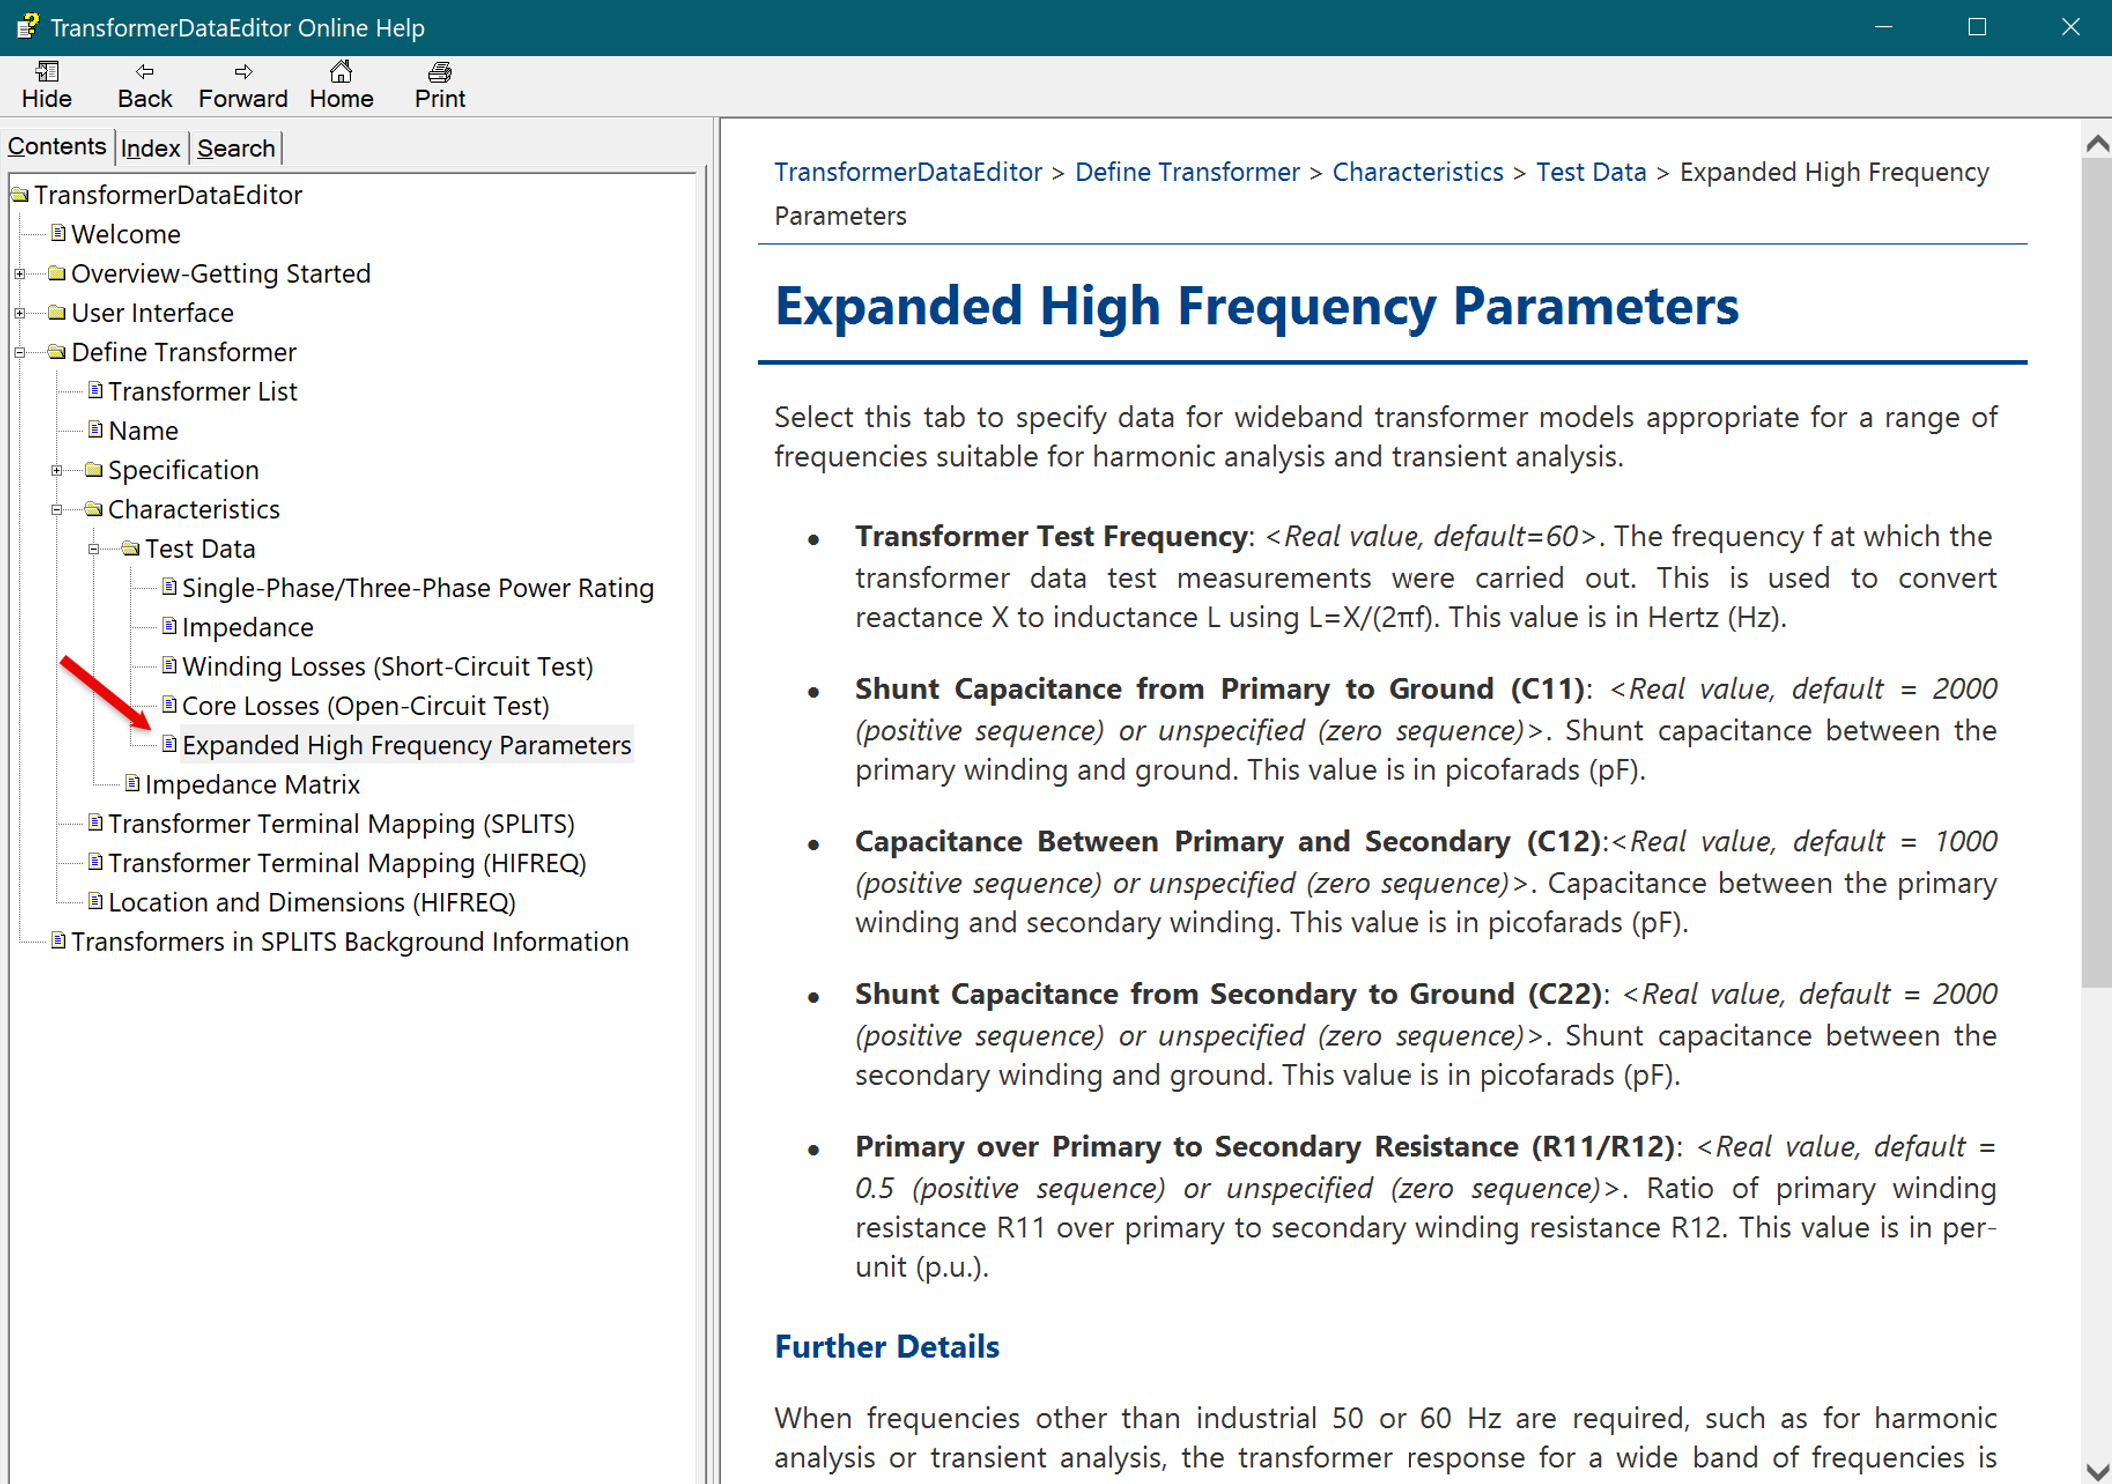Click the Welcome page icon
Image resolution: width=2112 pixels, height=1484 pixels.
[58, 233]
